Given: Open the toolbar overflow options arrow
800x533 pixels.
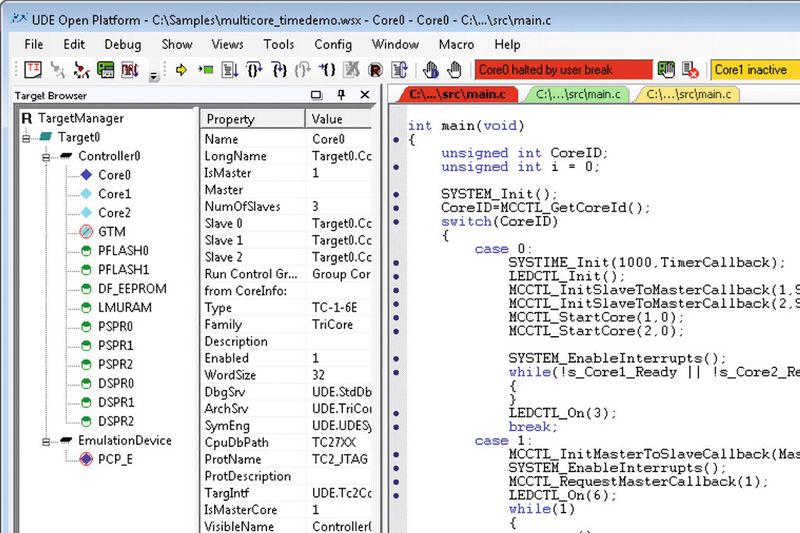Looking at the screenshot, I should click(154, 76).
